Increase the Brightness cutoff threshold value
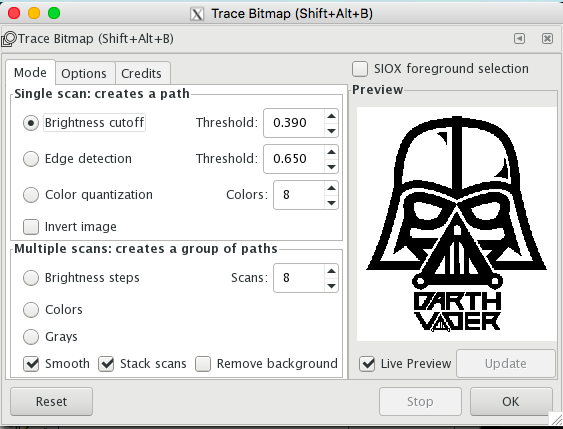563x429 pixels. point(331,116)
